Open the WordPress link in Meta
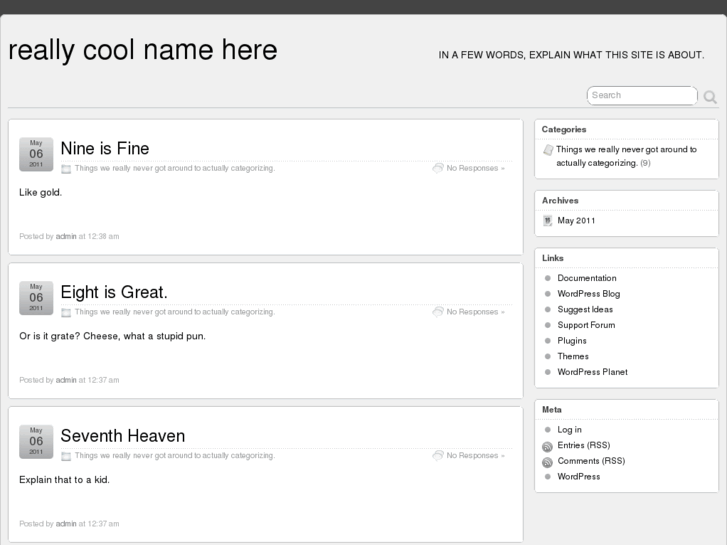 click(x=579, y=477)
